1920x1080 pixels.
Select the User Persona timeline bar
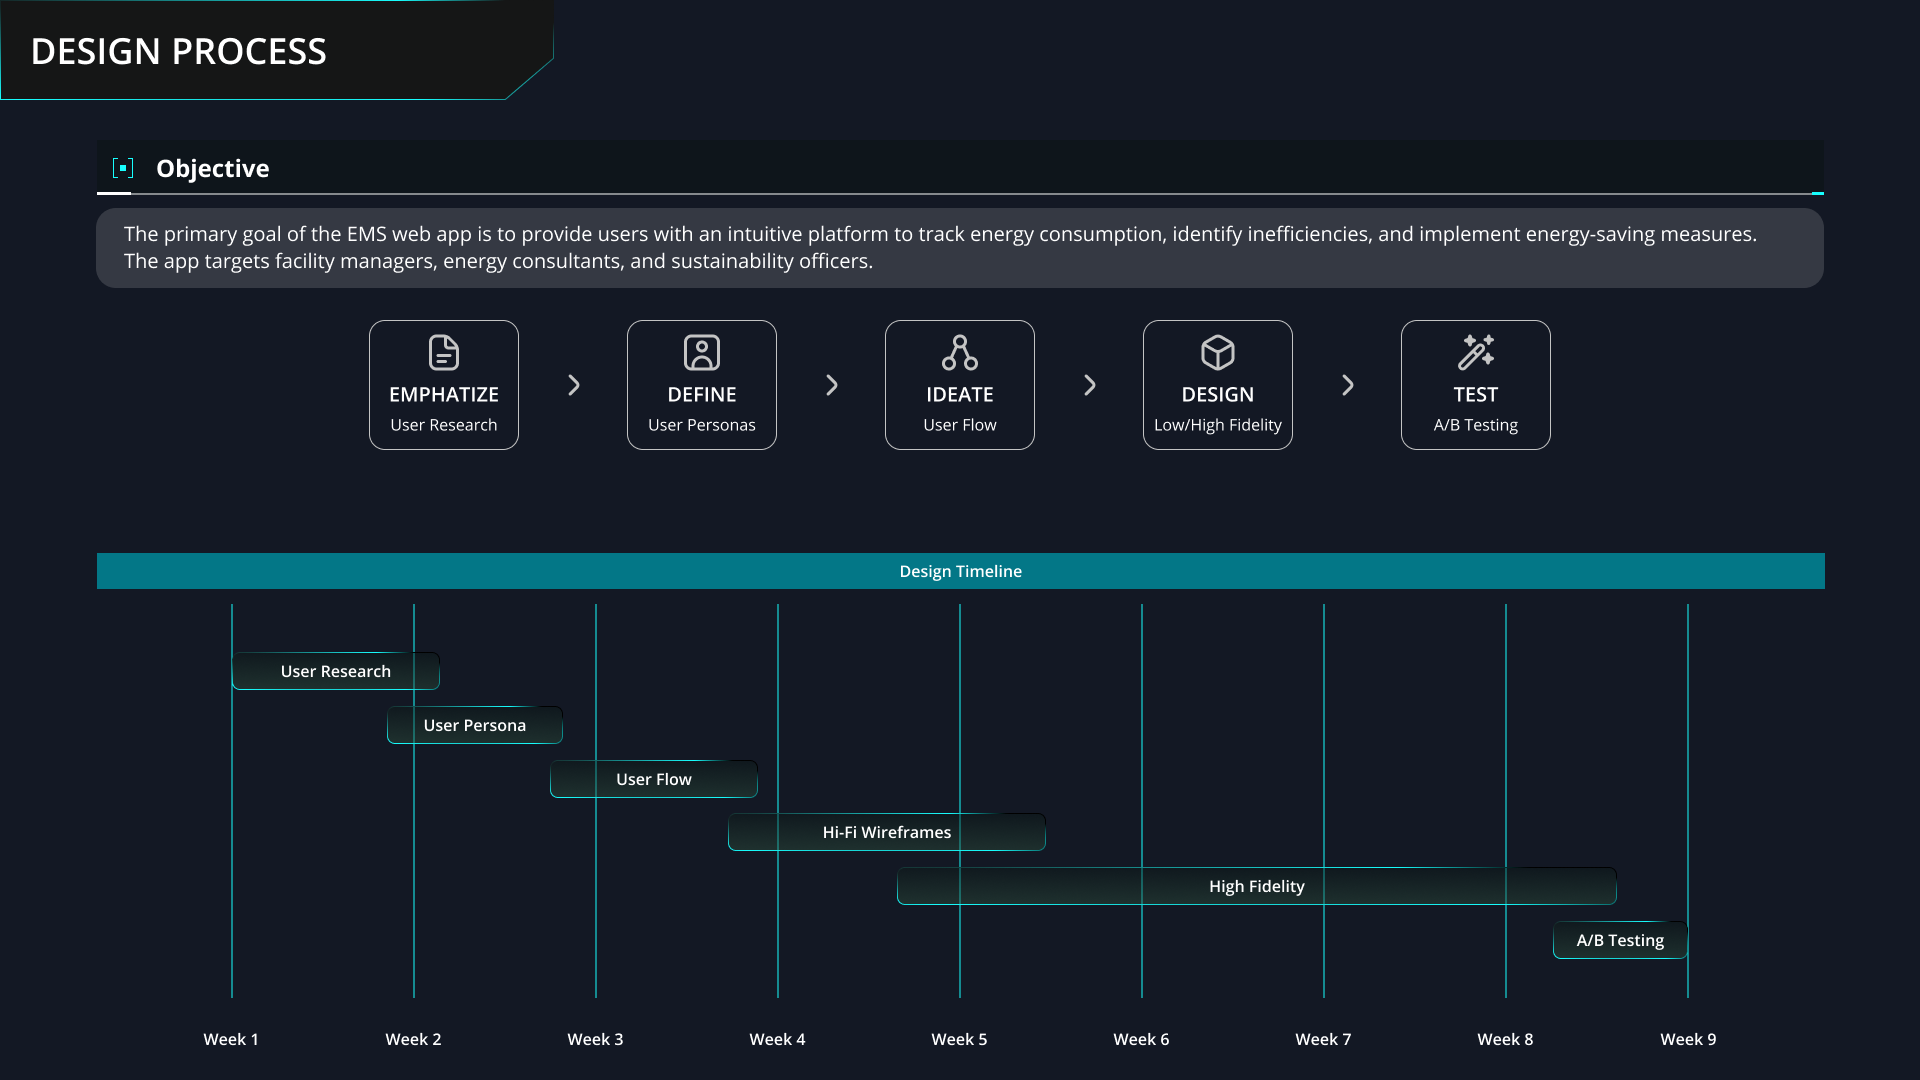point(474,725)
